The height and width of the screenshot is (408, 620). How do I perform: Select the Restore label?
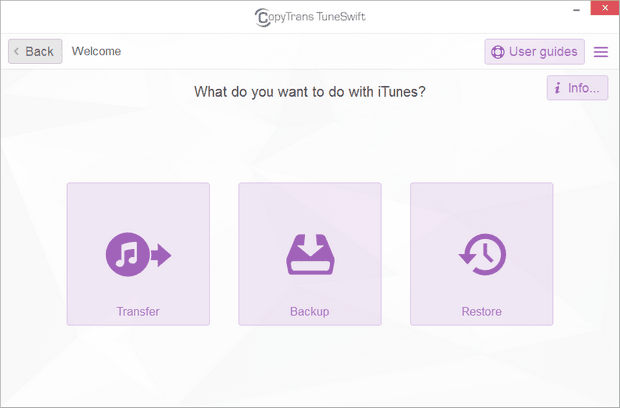482,312
